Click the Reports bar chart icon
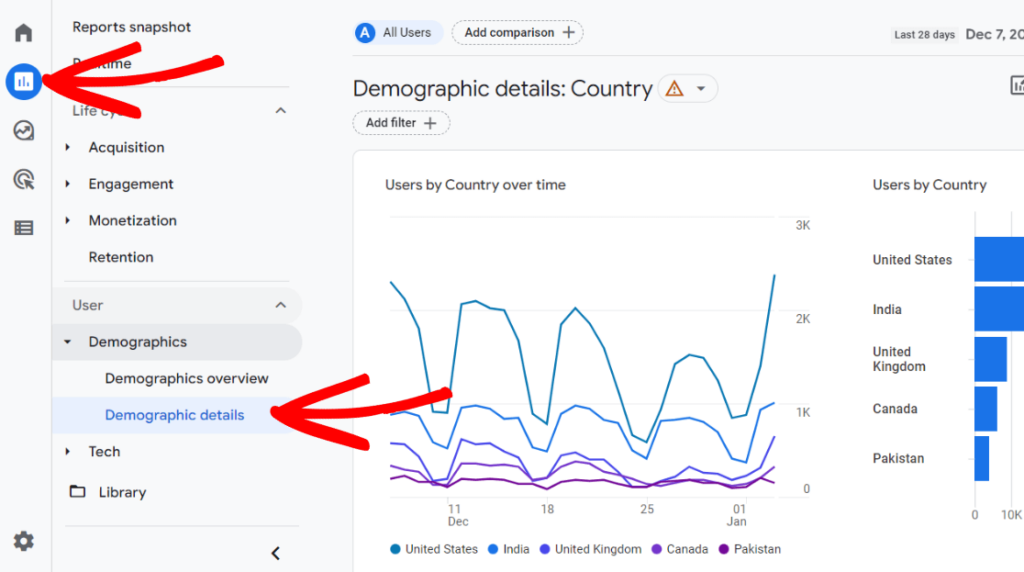This screenshot has width=1024, height=572. [x=23, y=81]
